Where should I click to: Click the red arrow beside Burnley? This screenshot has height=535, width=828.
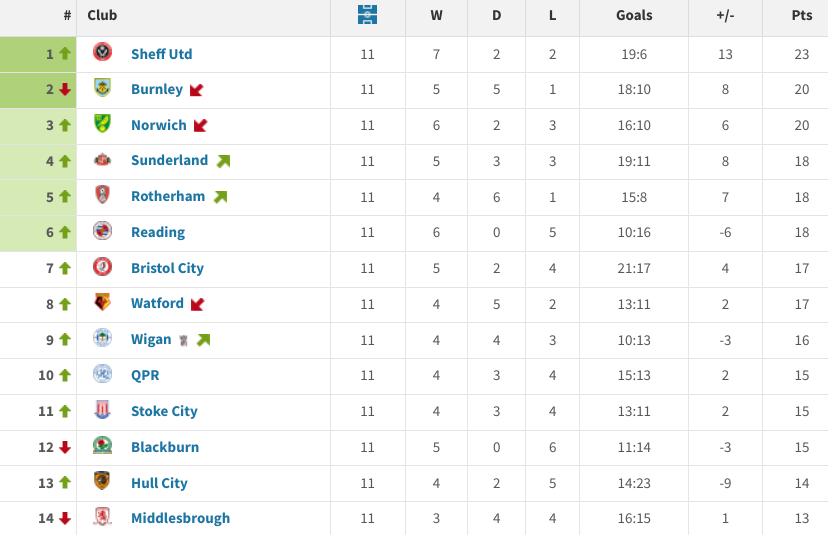pos(196,90)
